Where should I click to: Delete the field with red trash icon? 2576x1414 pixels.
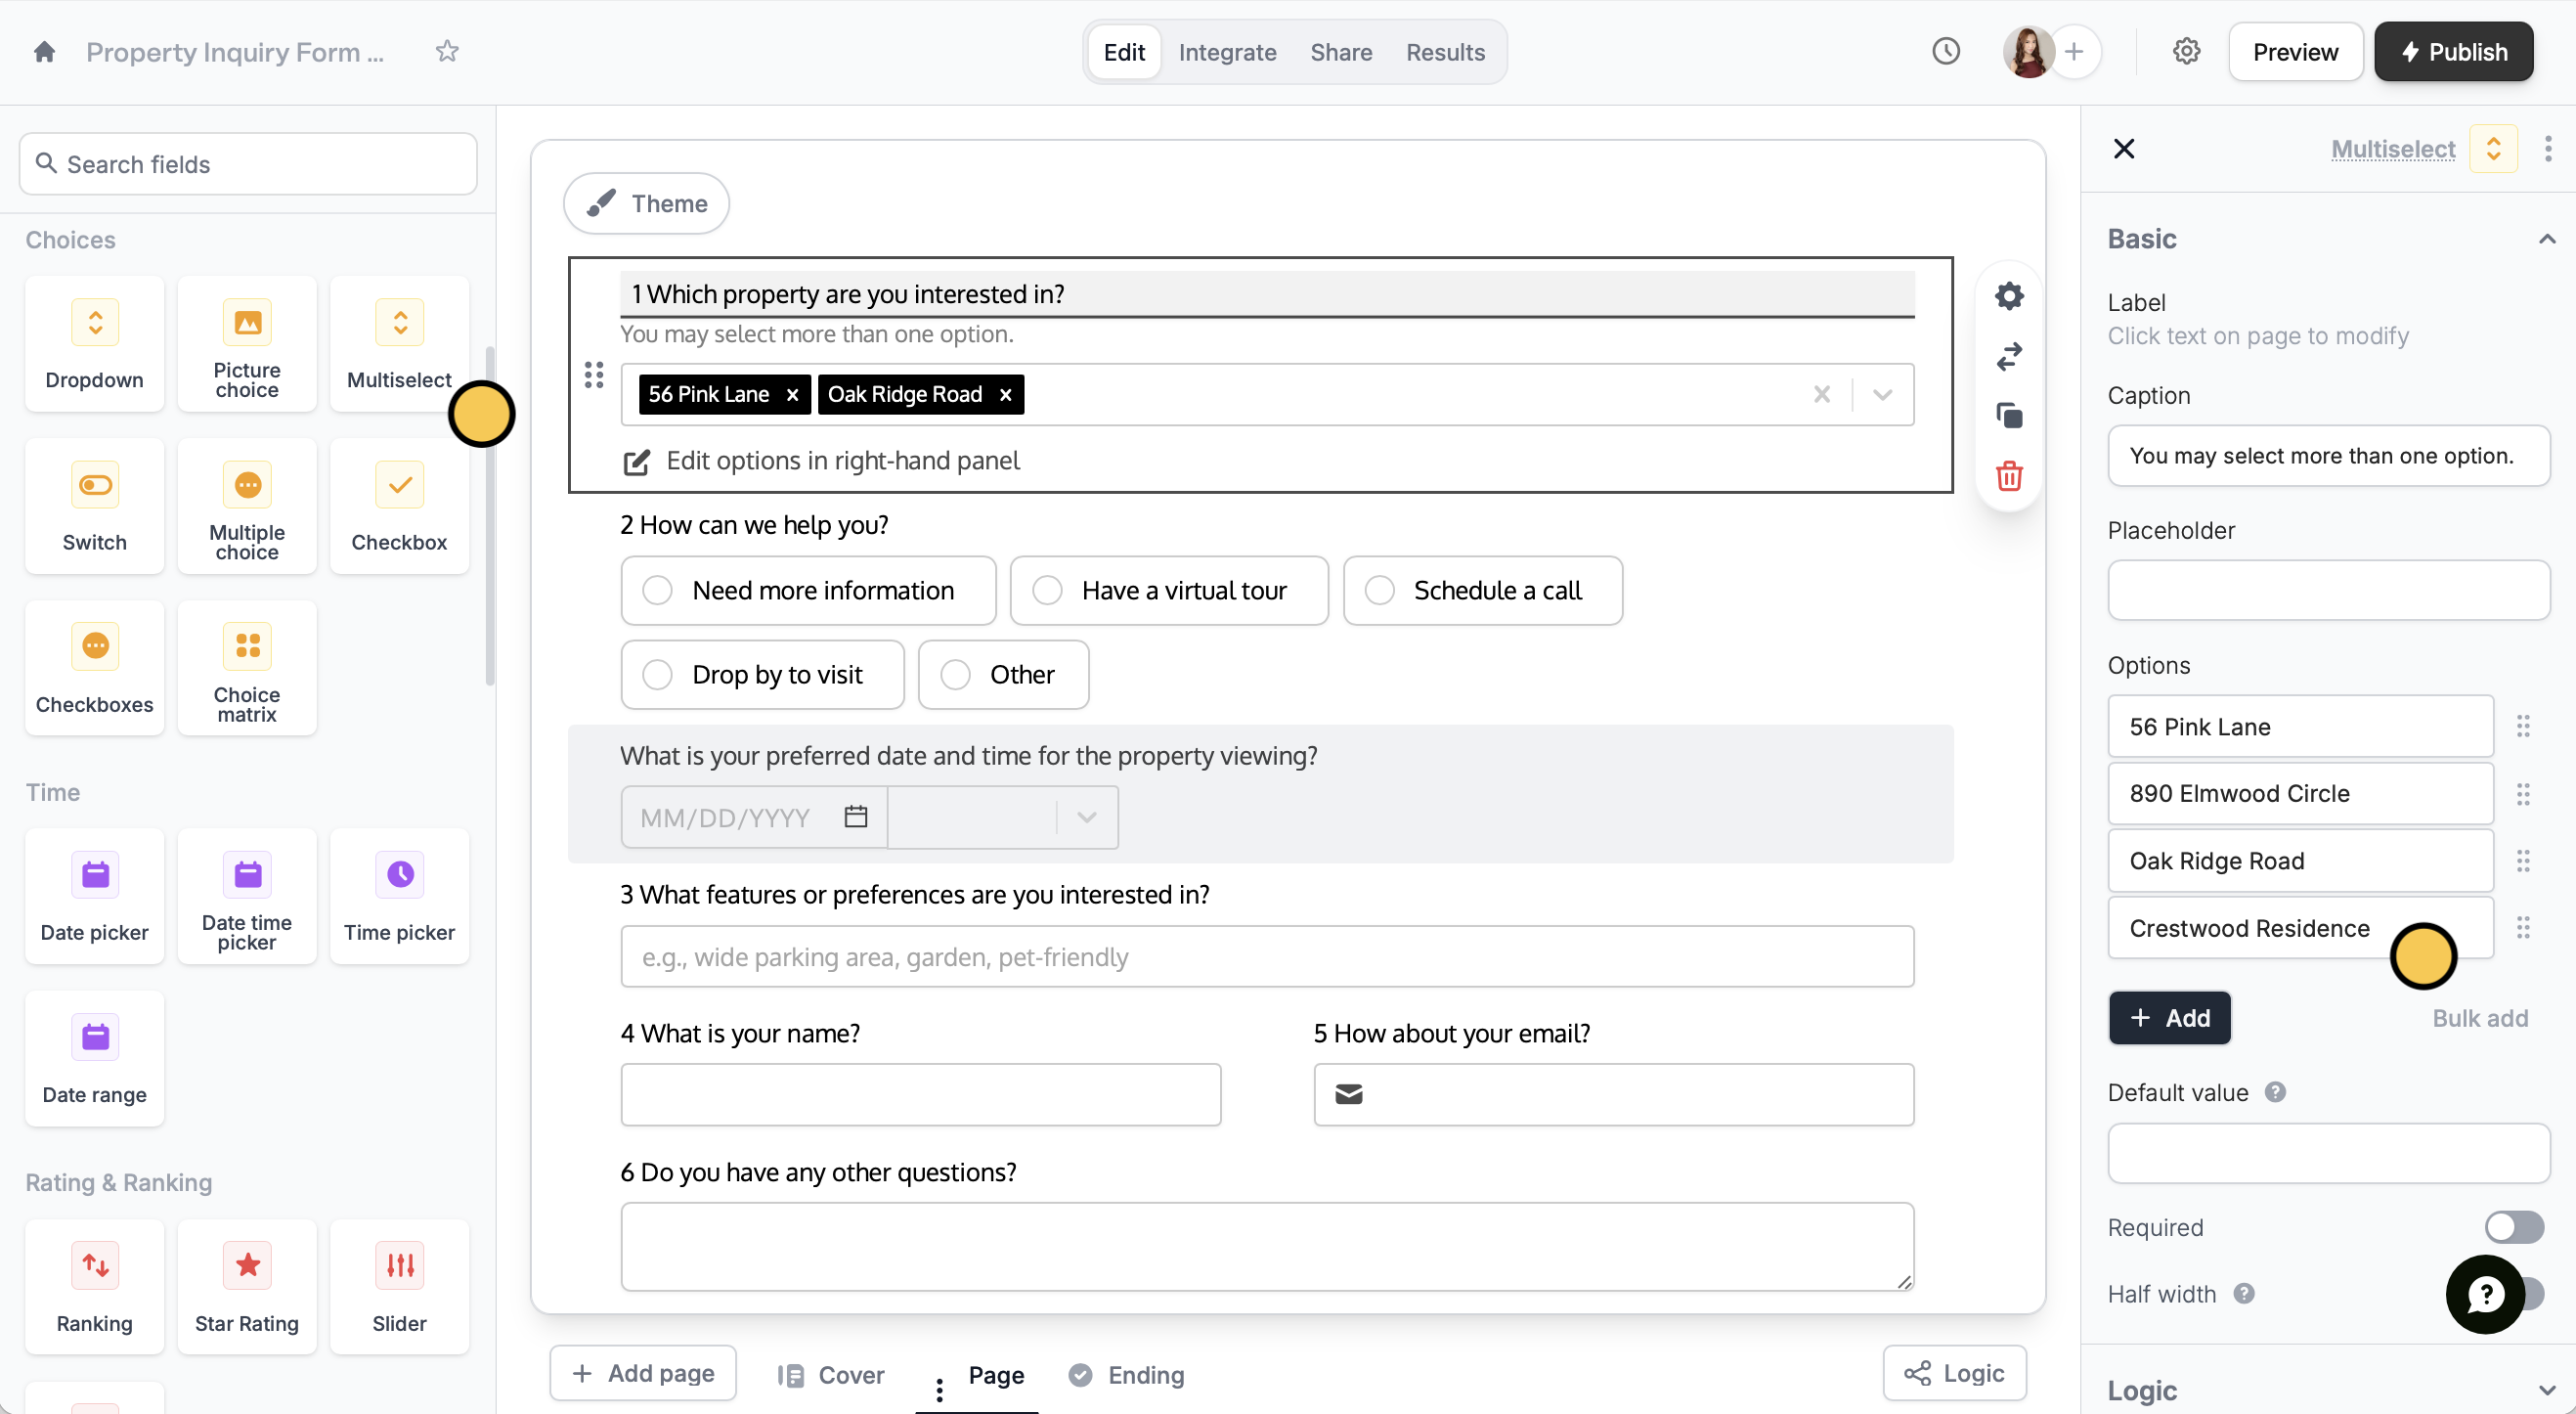(2009, 476)
